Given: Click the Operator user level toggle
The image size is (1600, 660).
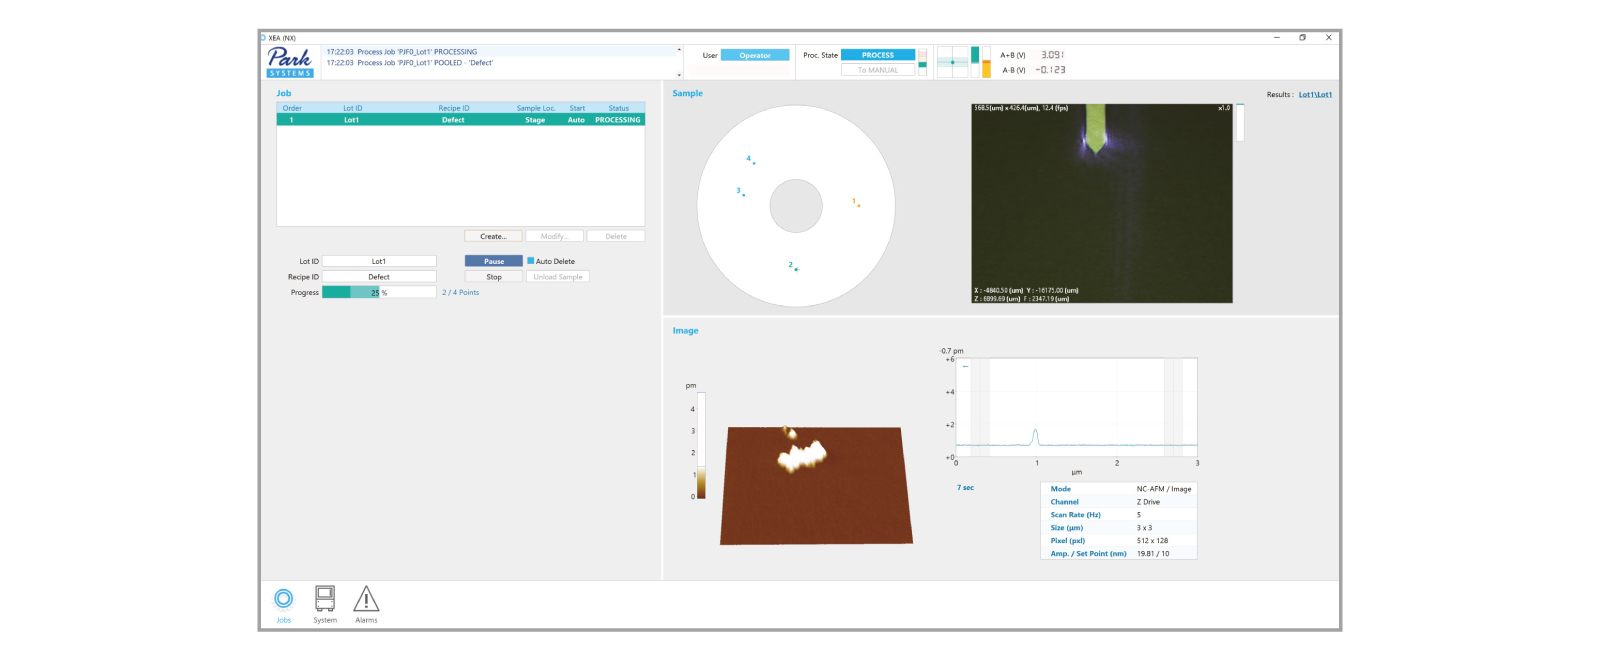Looking at the screenshot, I should pos(755,55).
